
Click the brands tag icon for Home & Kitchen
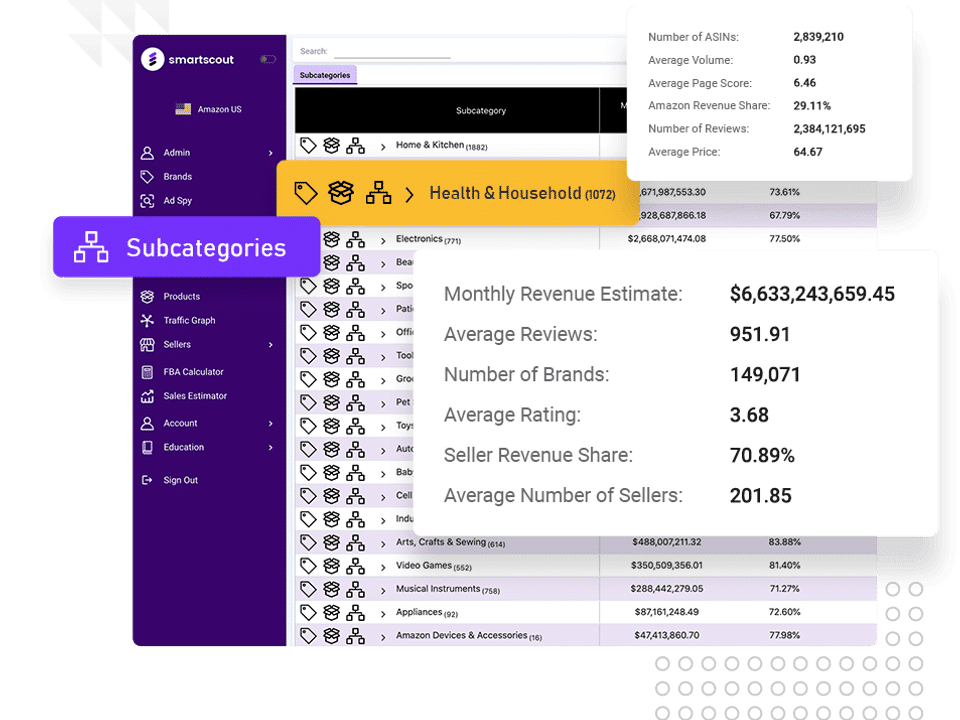point(308,146)
